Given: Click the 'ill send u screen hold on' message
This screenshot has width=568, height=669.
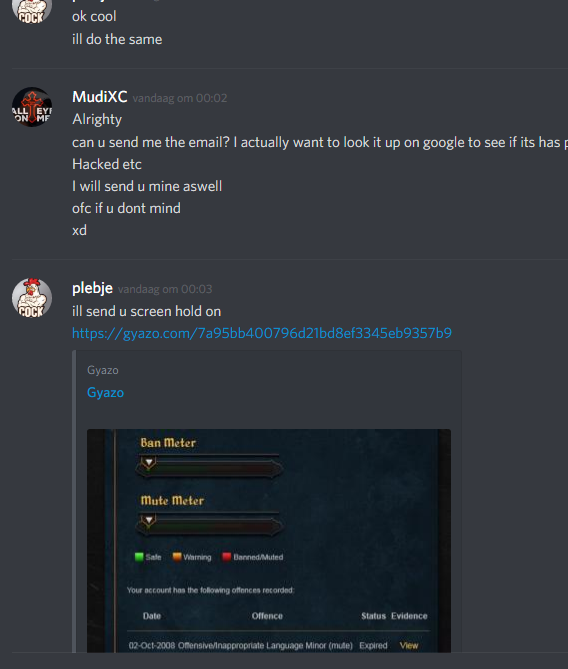Looking at the screenshot, I should point(146,311).
